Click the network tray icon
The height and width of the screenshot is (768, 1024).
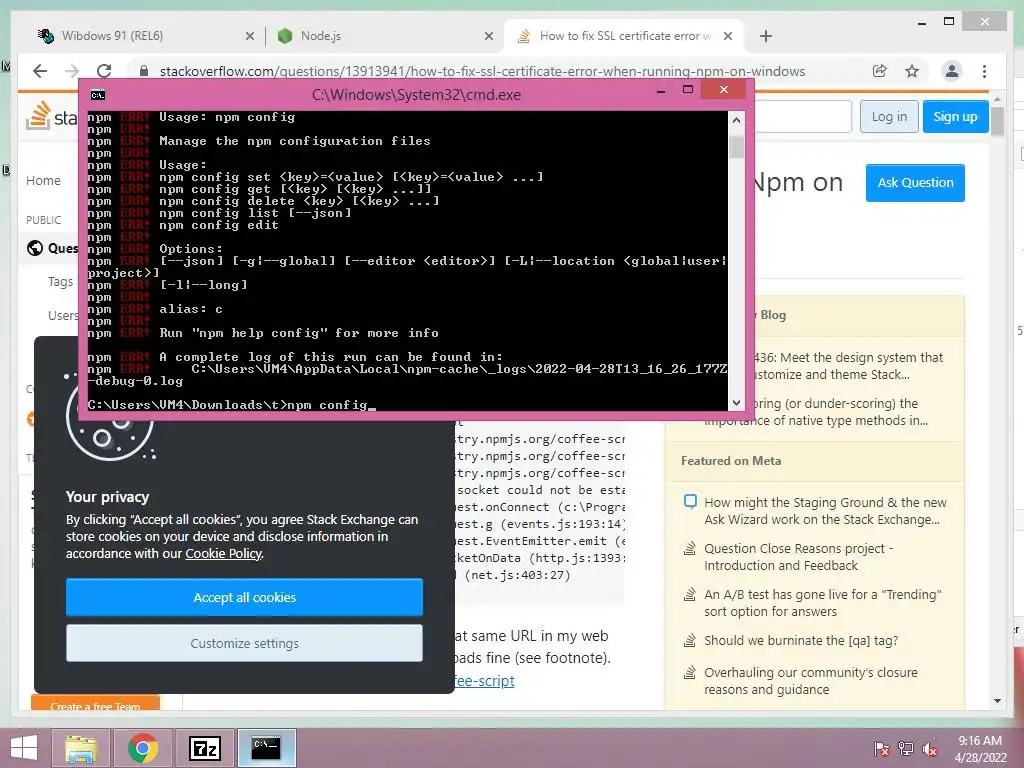pyautogui.click(x=906, y=749)
